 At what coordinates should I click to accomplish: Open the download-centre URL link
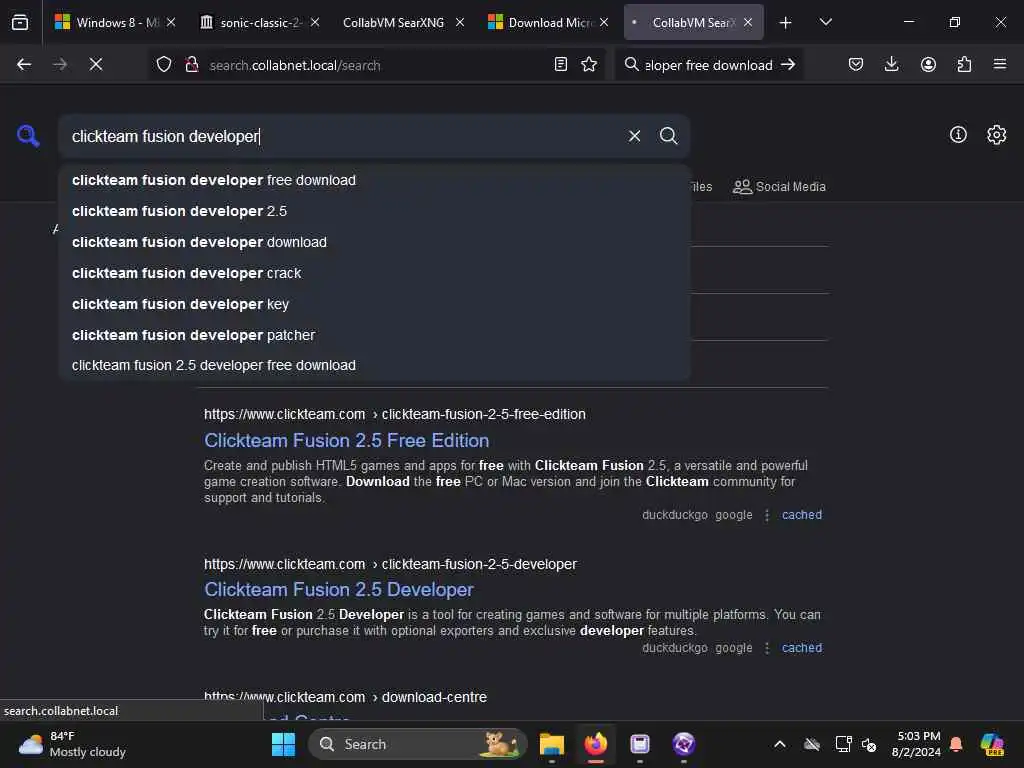click(345, 697)
